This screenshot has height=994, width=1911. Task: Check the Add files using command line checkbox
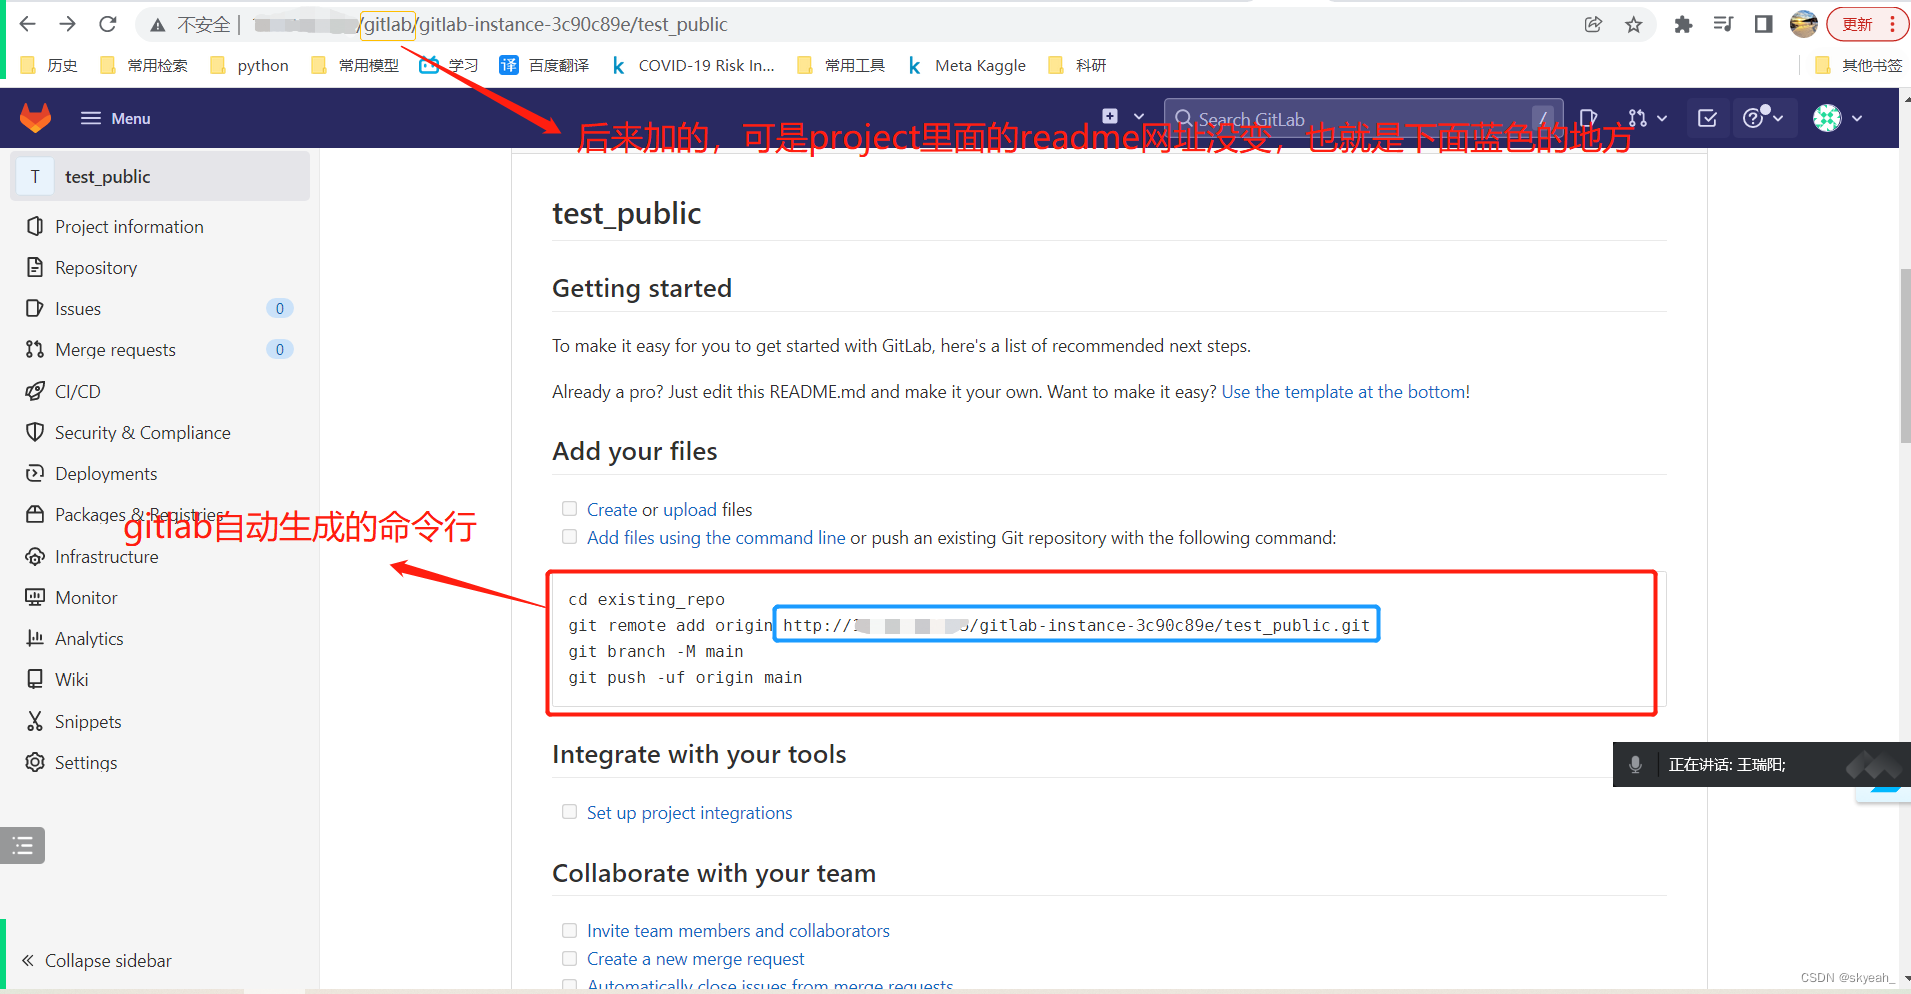(x=569, y=537)
